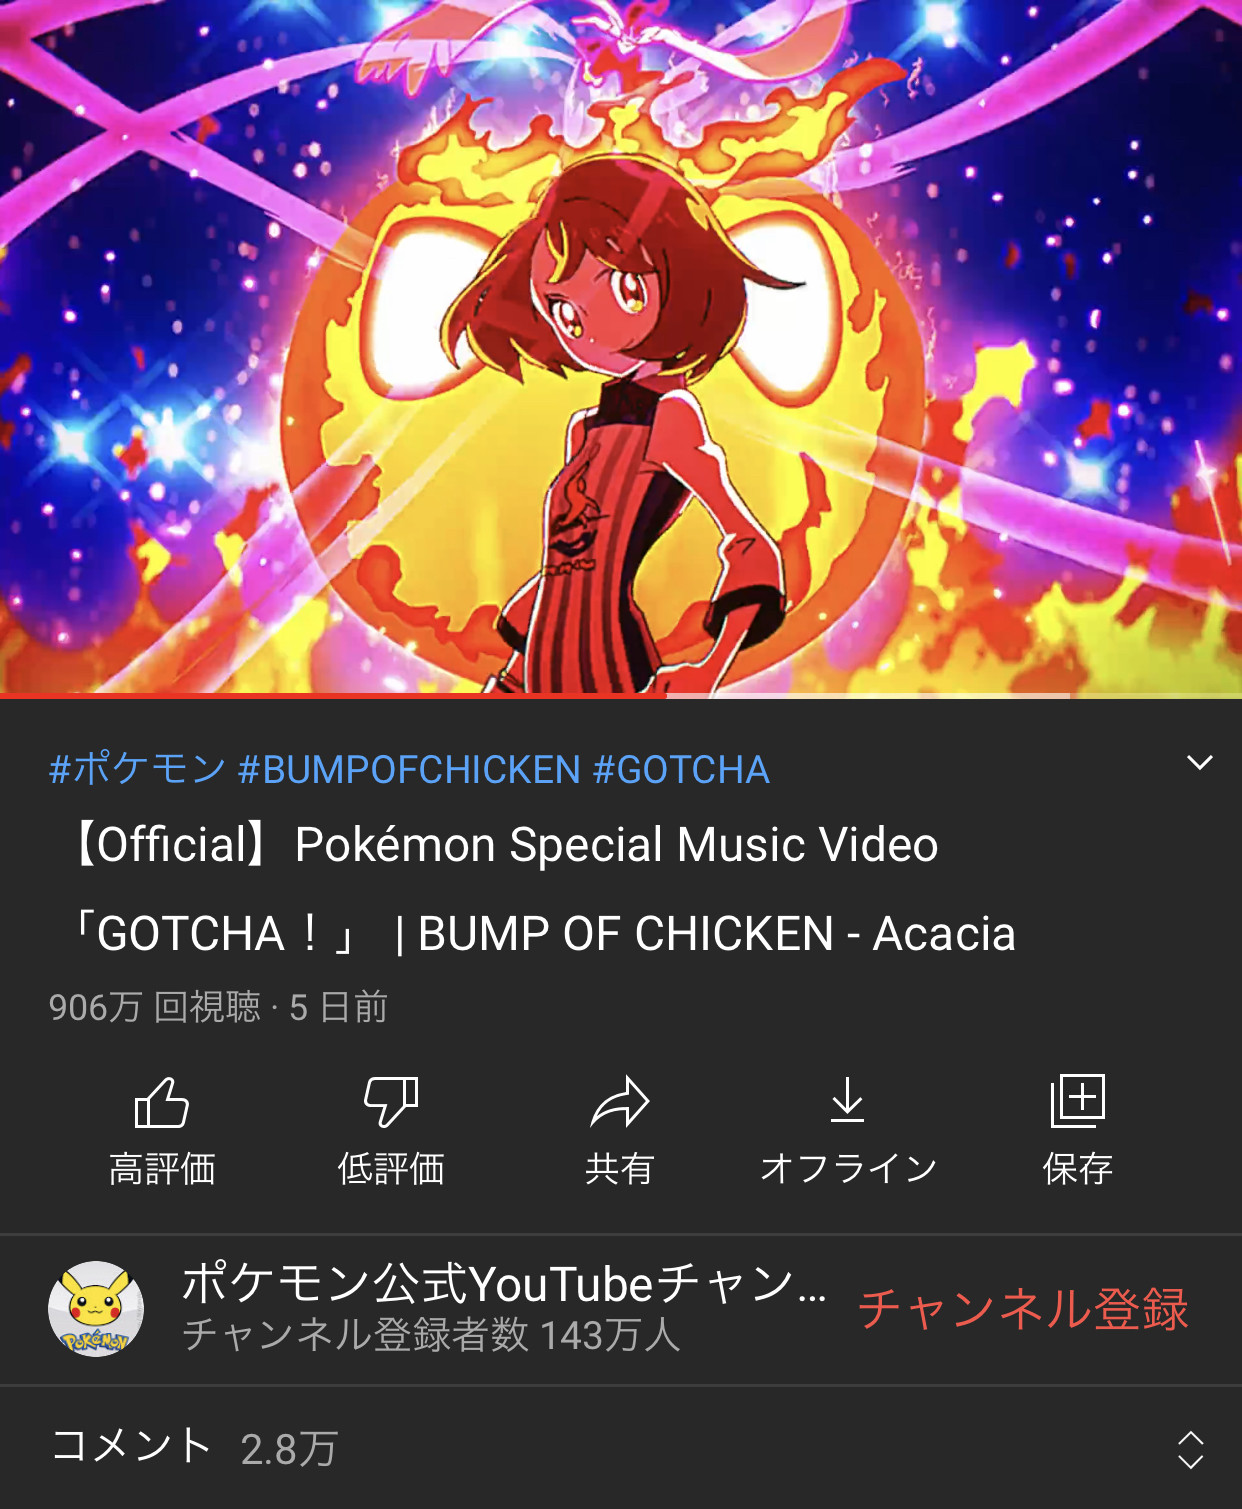Image resolution: width=1242 pixels, height=1509 pixels.
Task: Tap the thumbs-down 低評価 icon
Action: 390,1102
